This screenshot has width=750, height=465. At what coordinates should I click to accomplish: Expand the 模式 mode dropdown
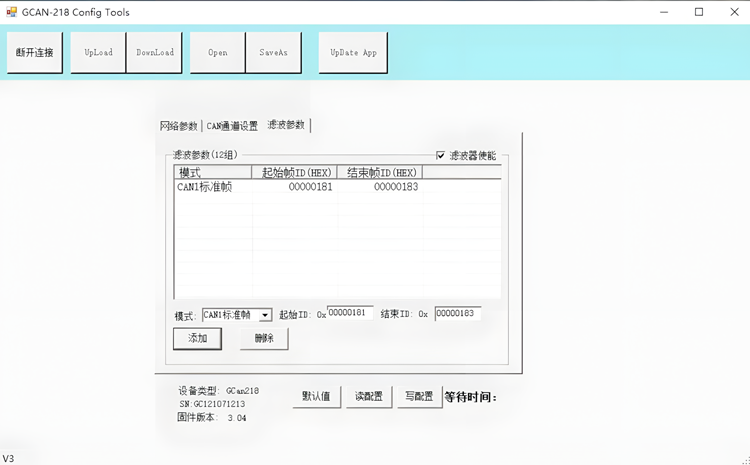265,315
